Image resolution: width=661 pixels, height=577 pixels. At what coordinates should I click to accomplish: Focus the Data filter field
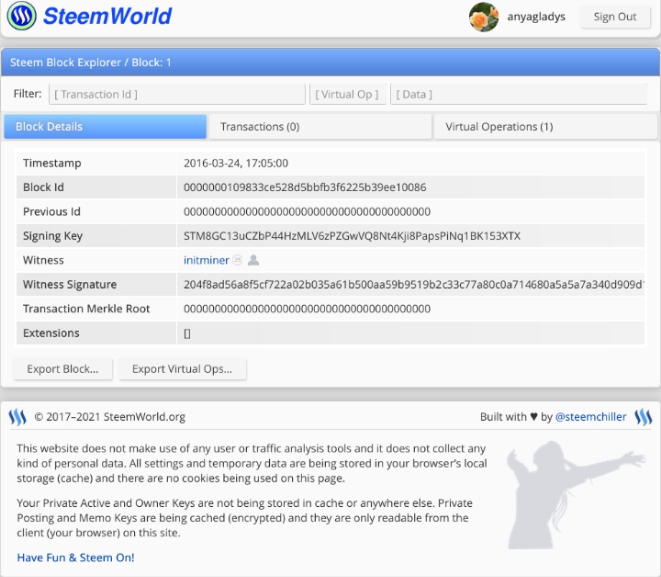click(x=519, y=94)
